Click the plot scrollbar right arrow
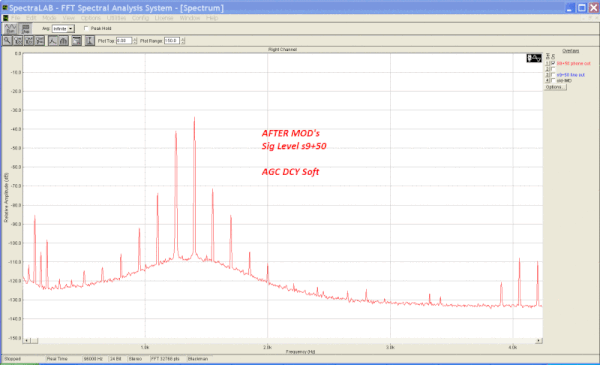Screen dimensions: 600x365 pyautogui.click(x=538, y=340)
